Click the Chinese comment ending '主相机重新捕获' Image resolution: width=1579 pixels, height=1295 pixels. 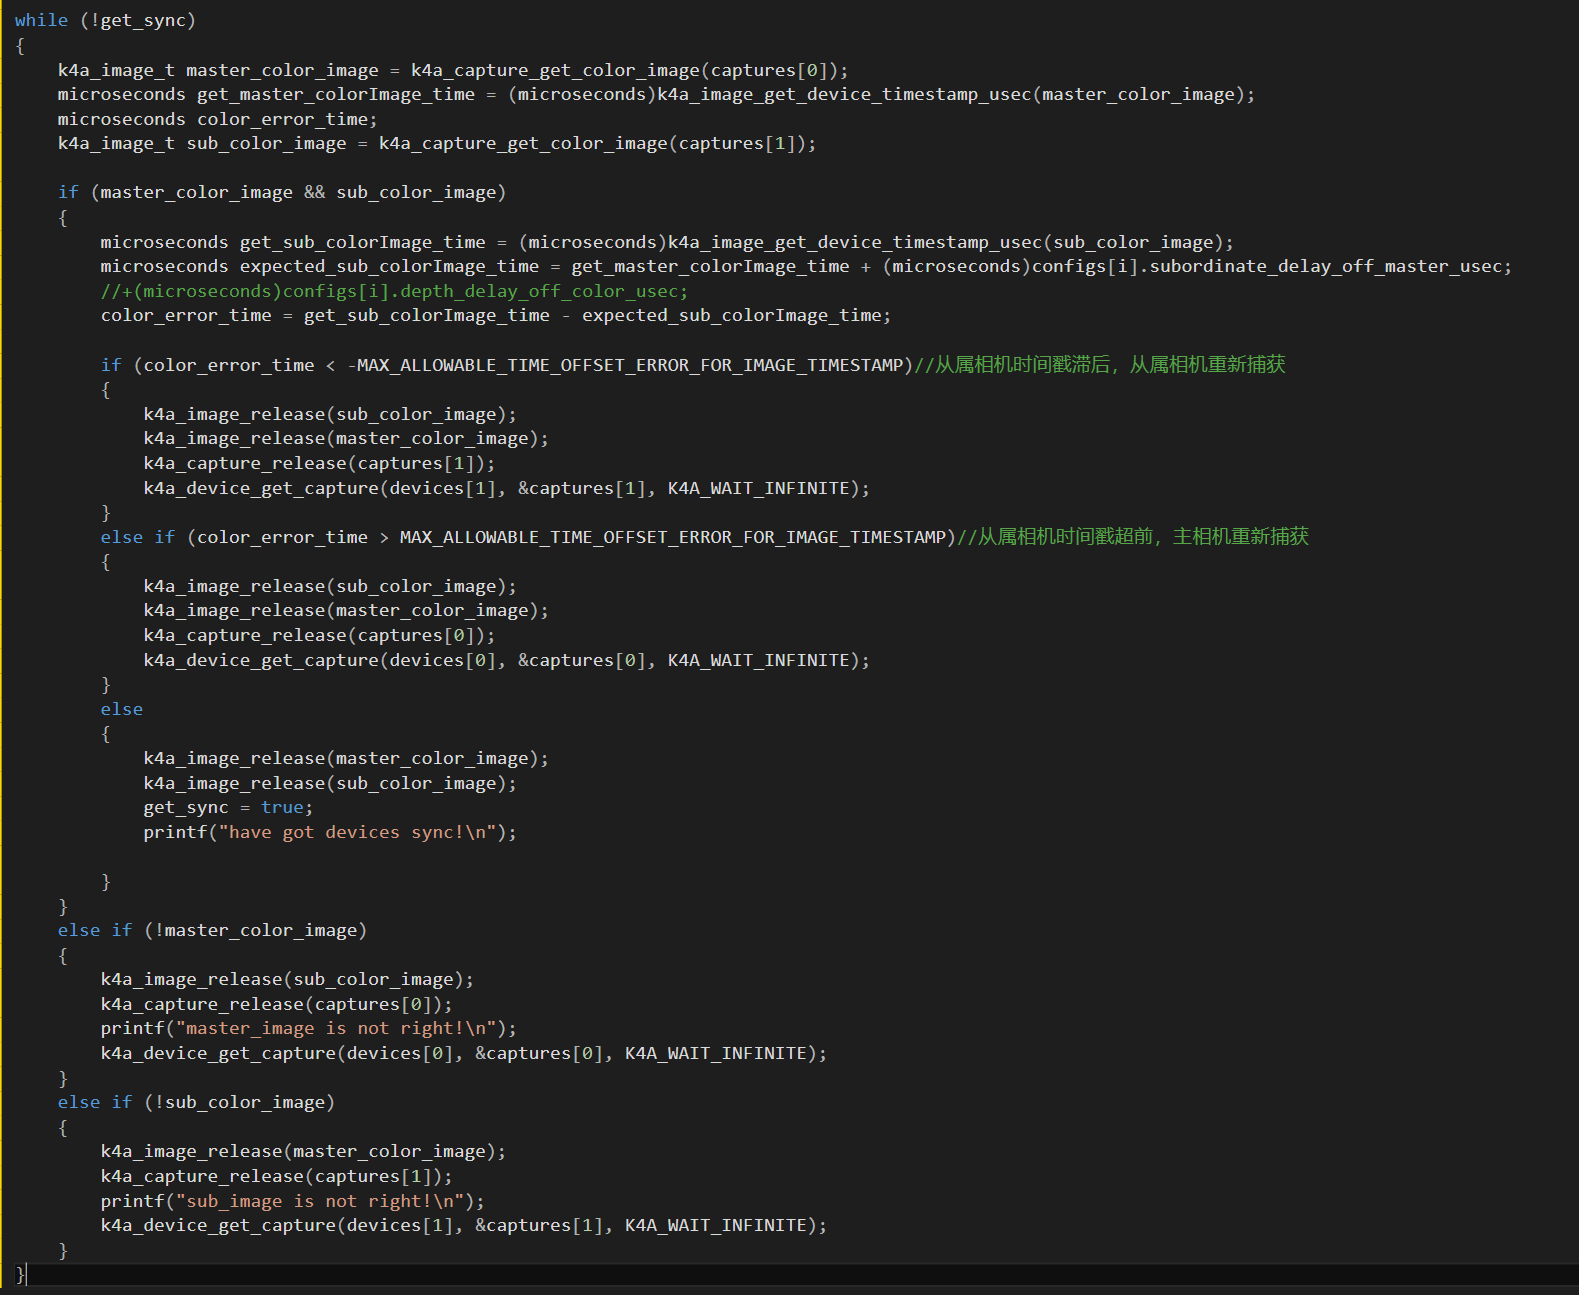pos(1133,537)
